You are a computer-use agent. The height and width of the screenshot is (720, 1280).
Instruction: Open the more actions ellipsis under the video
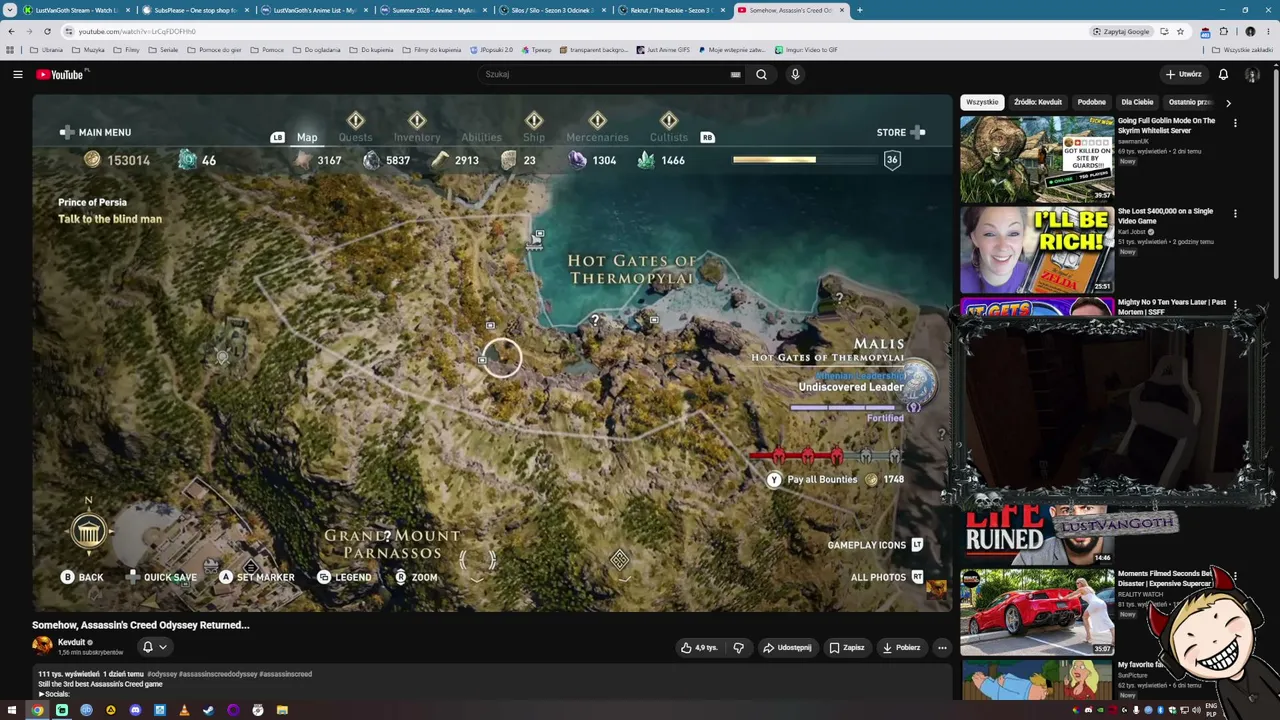coord(942,647)
